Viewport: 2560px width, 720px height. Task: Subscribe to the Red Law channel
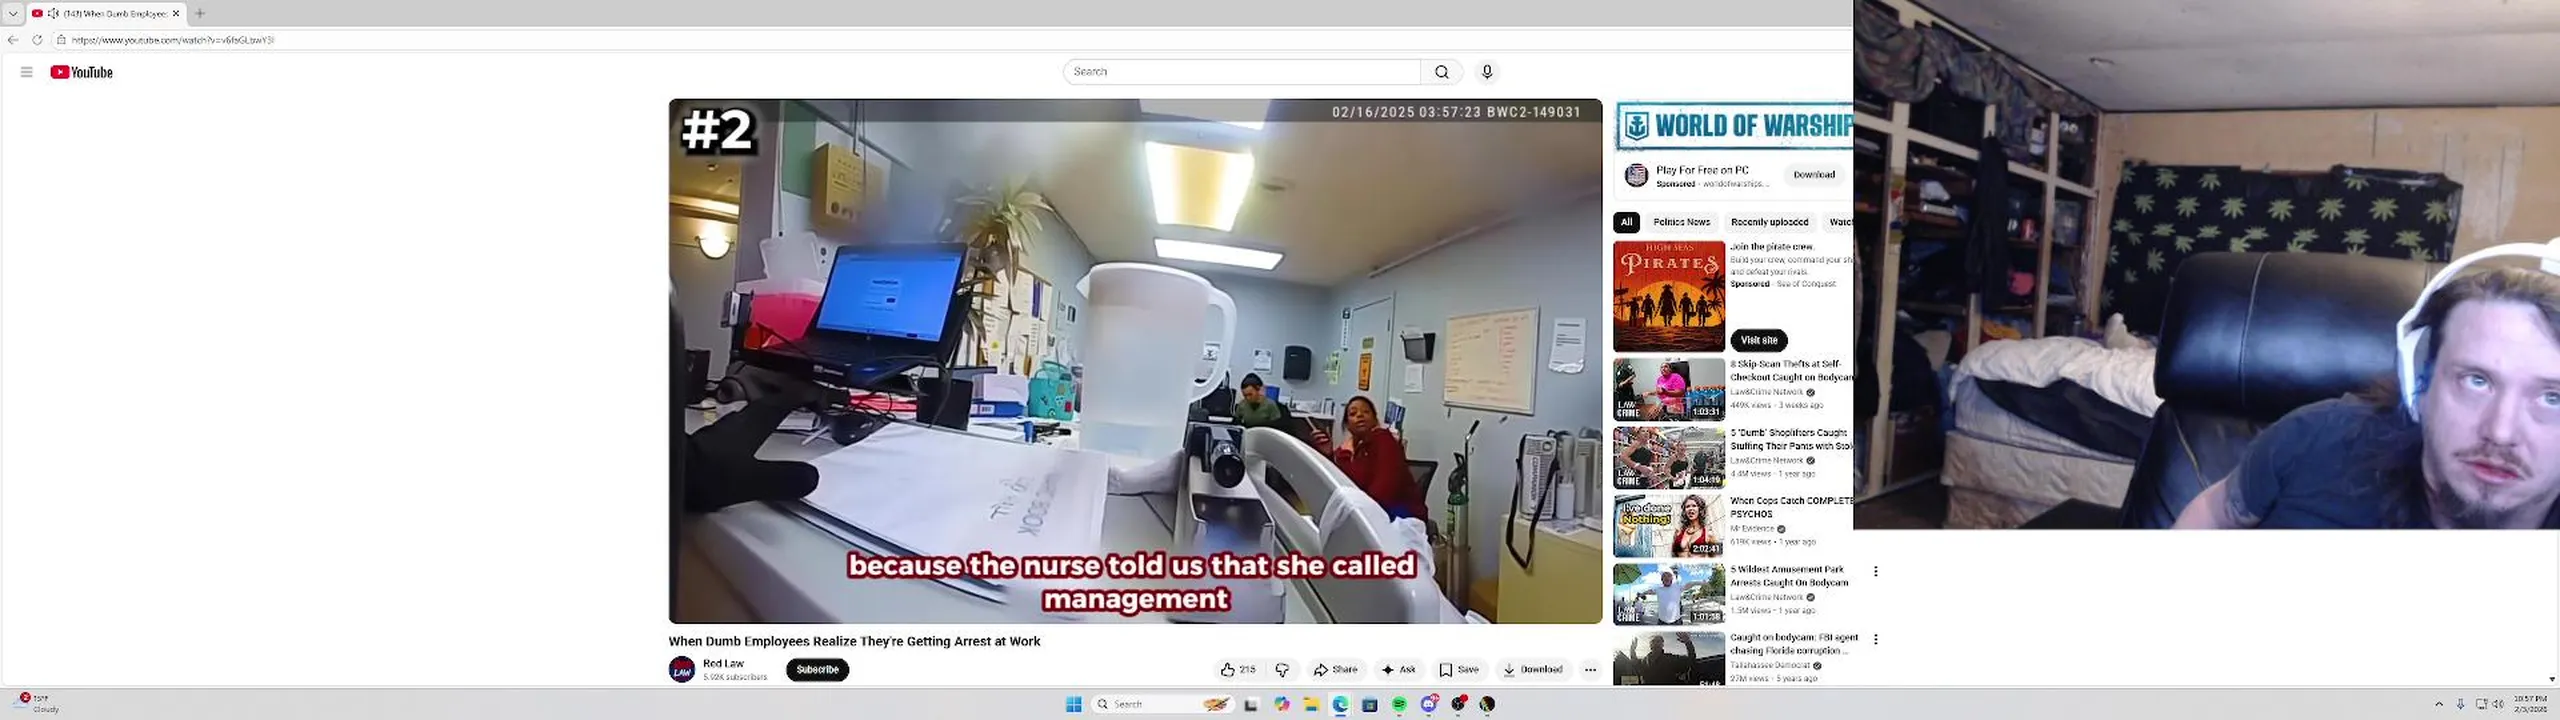pyautogui.click(x=817, y=670)
